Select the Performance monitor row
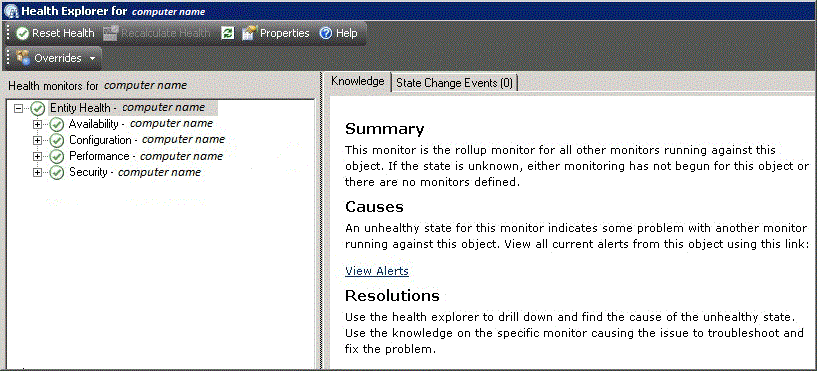 [x=146, y=156]
